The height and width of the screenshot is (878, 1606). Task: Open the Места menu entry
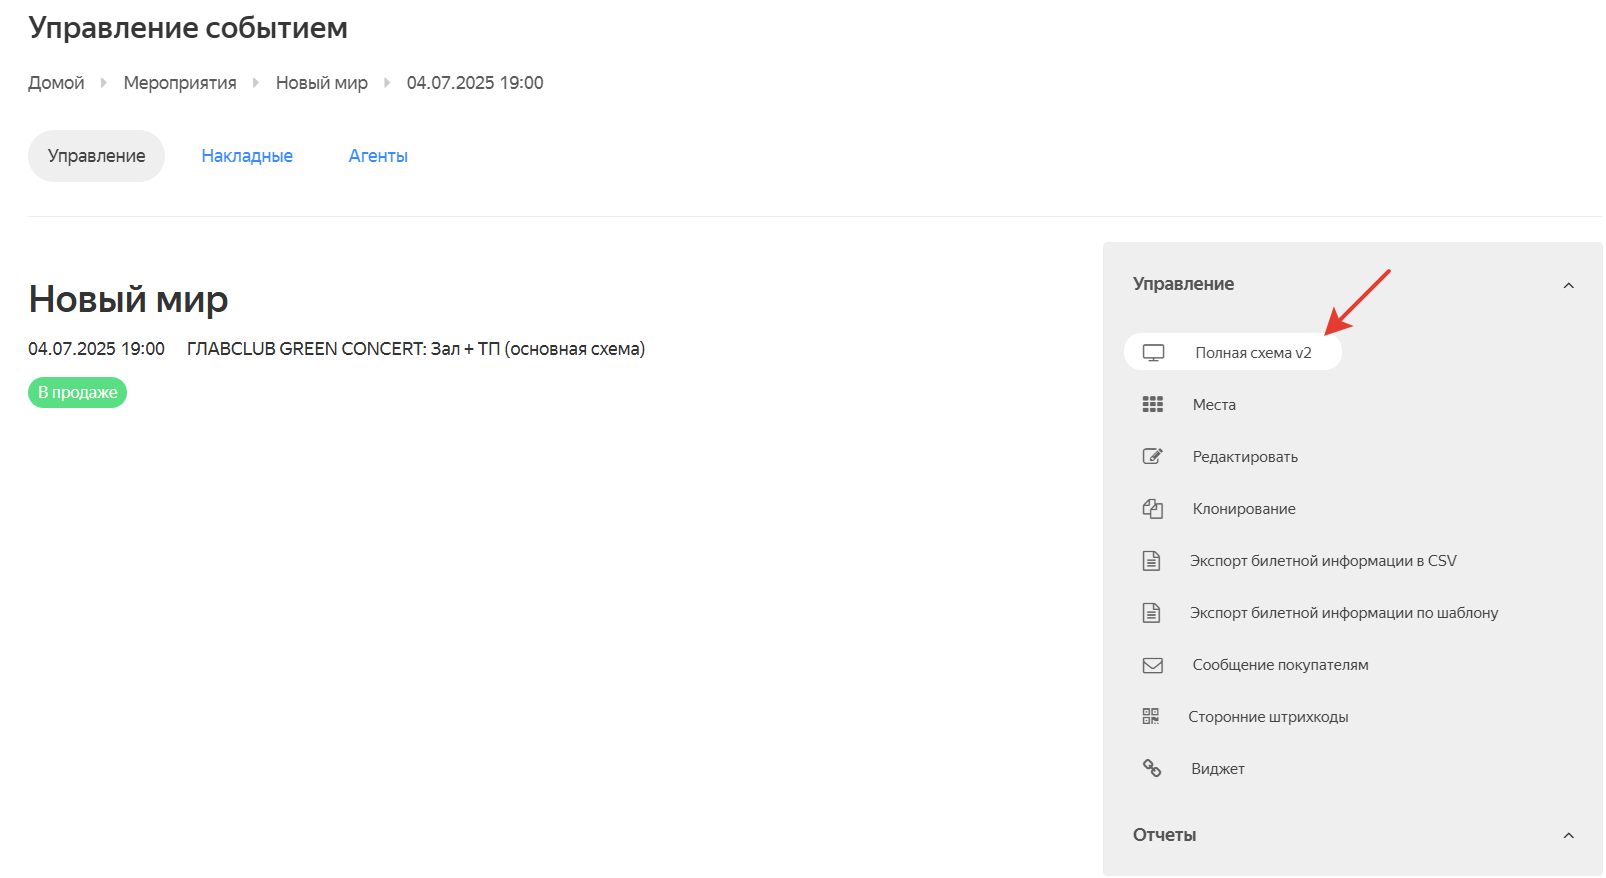pos(1214,405)
